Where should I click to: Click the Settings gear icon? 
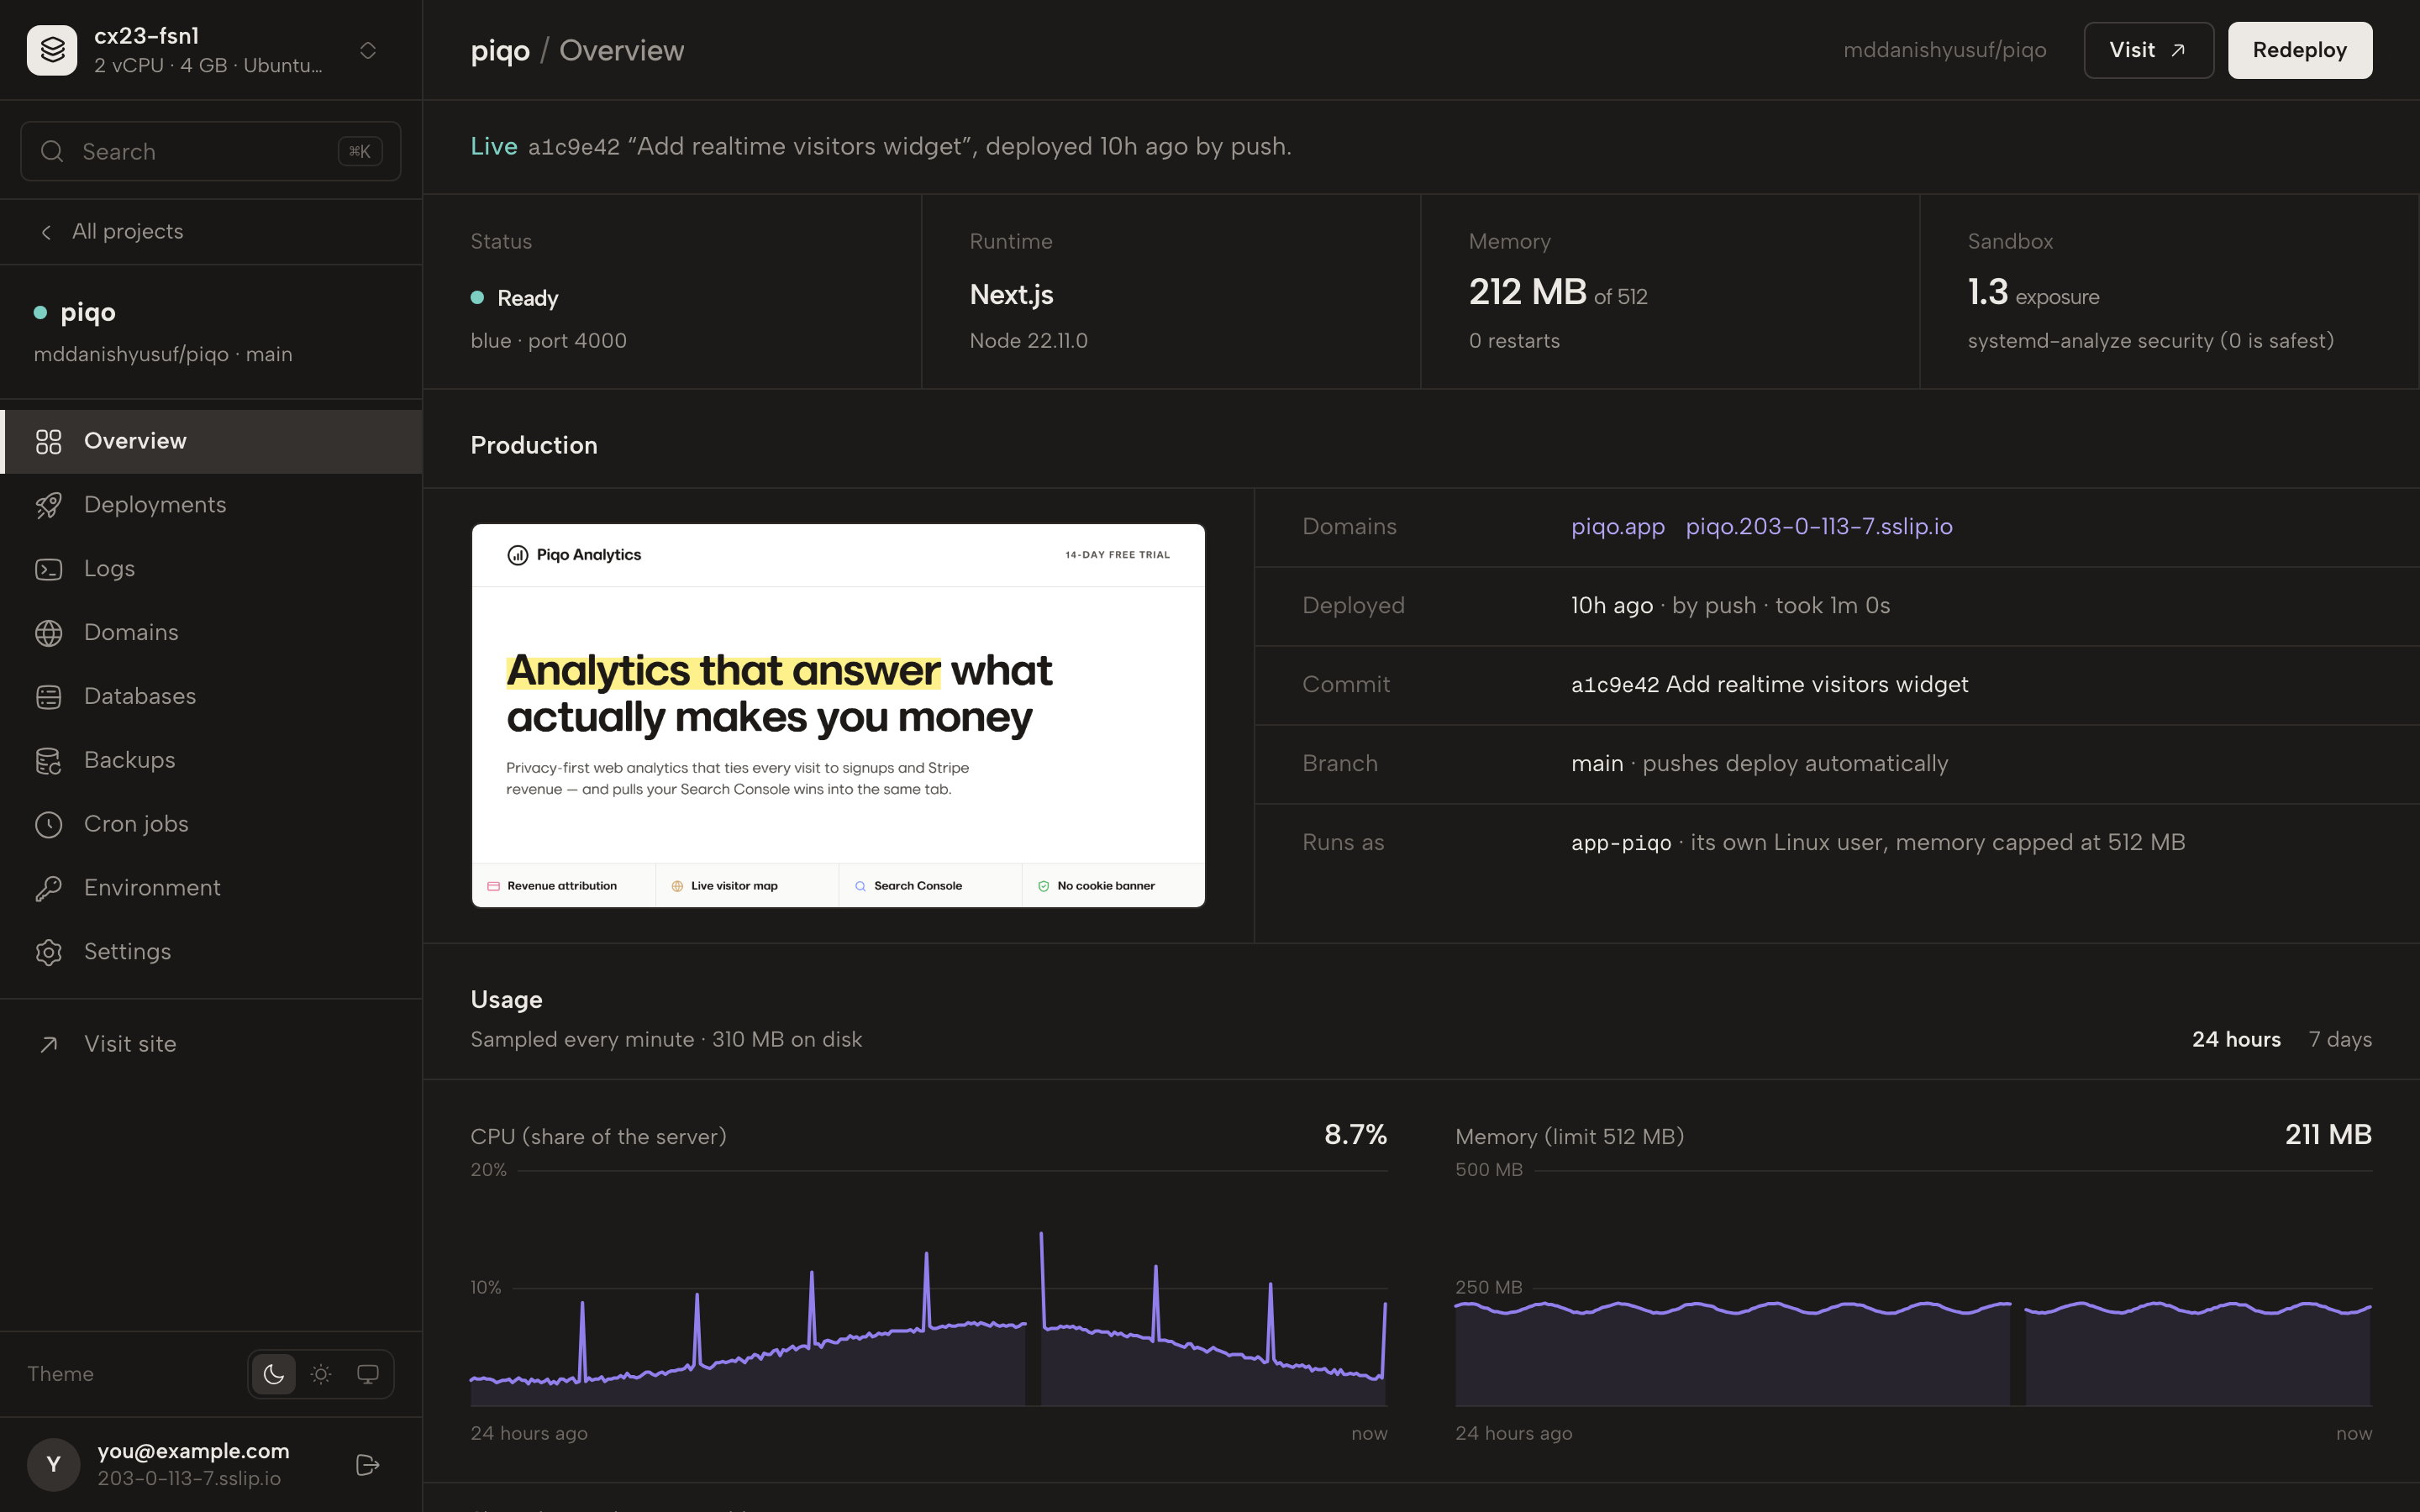[48, 952]
